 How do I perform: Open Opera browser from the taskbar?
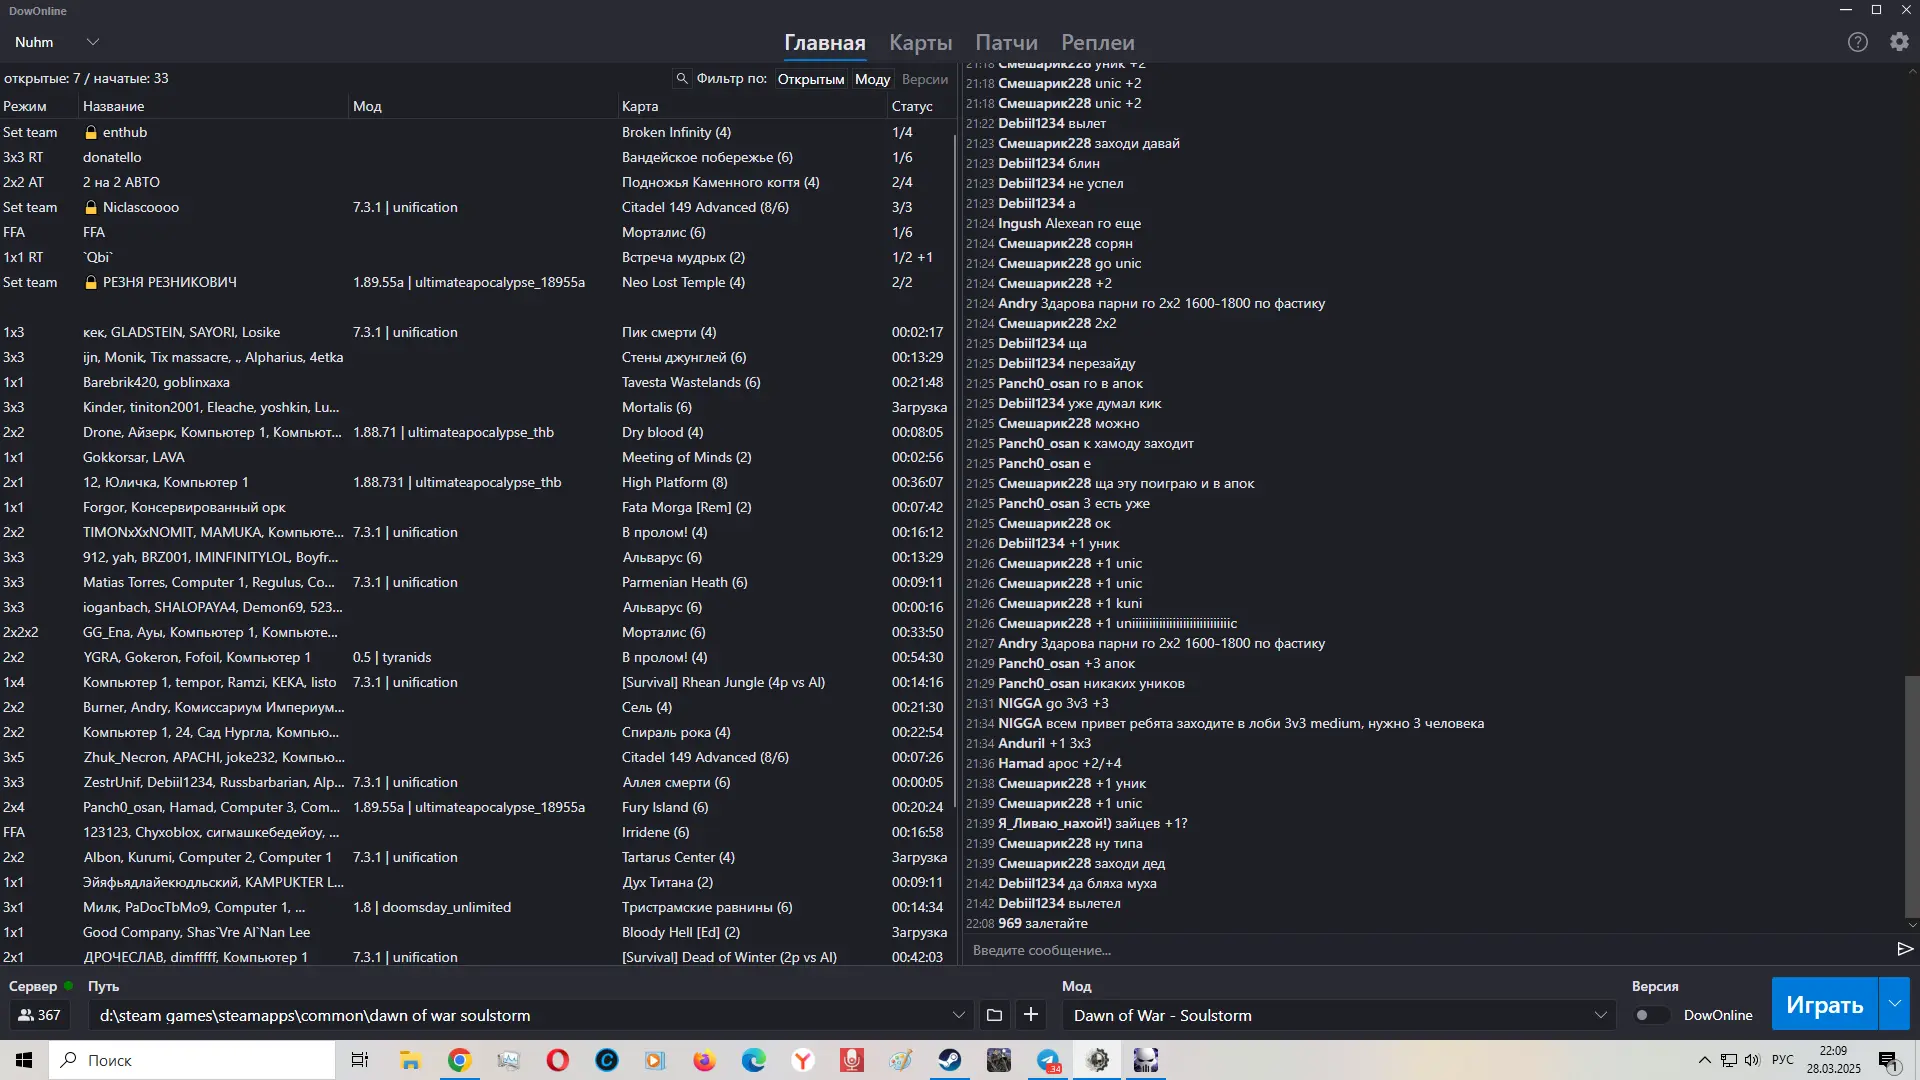(557, 1060)
